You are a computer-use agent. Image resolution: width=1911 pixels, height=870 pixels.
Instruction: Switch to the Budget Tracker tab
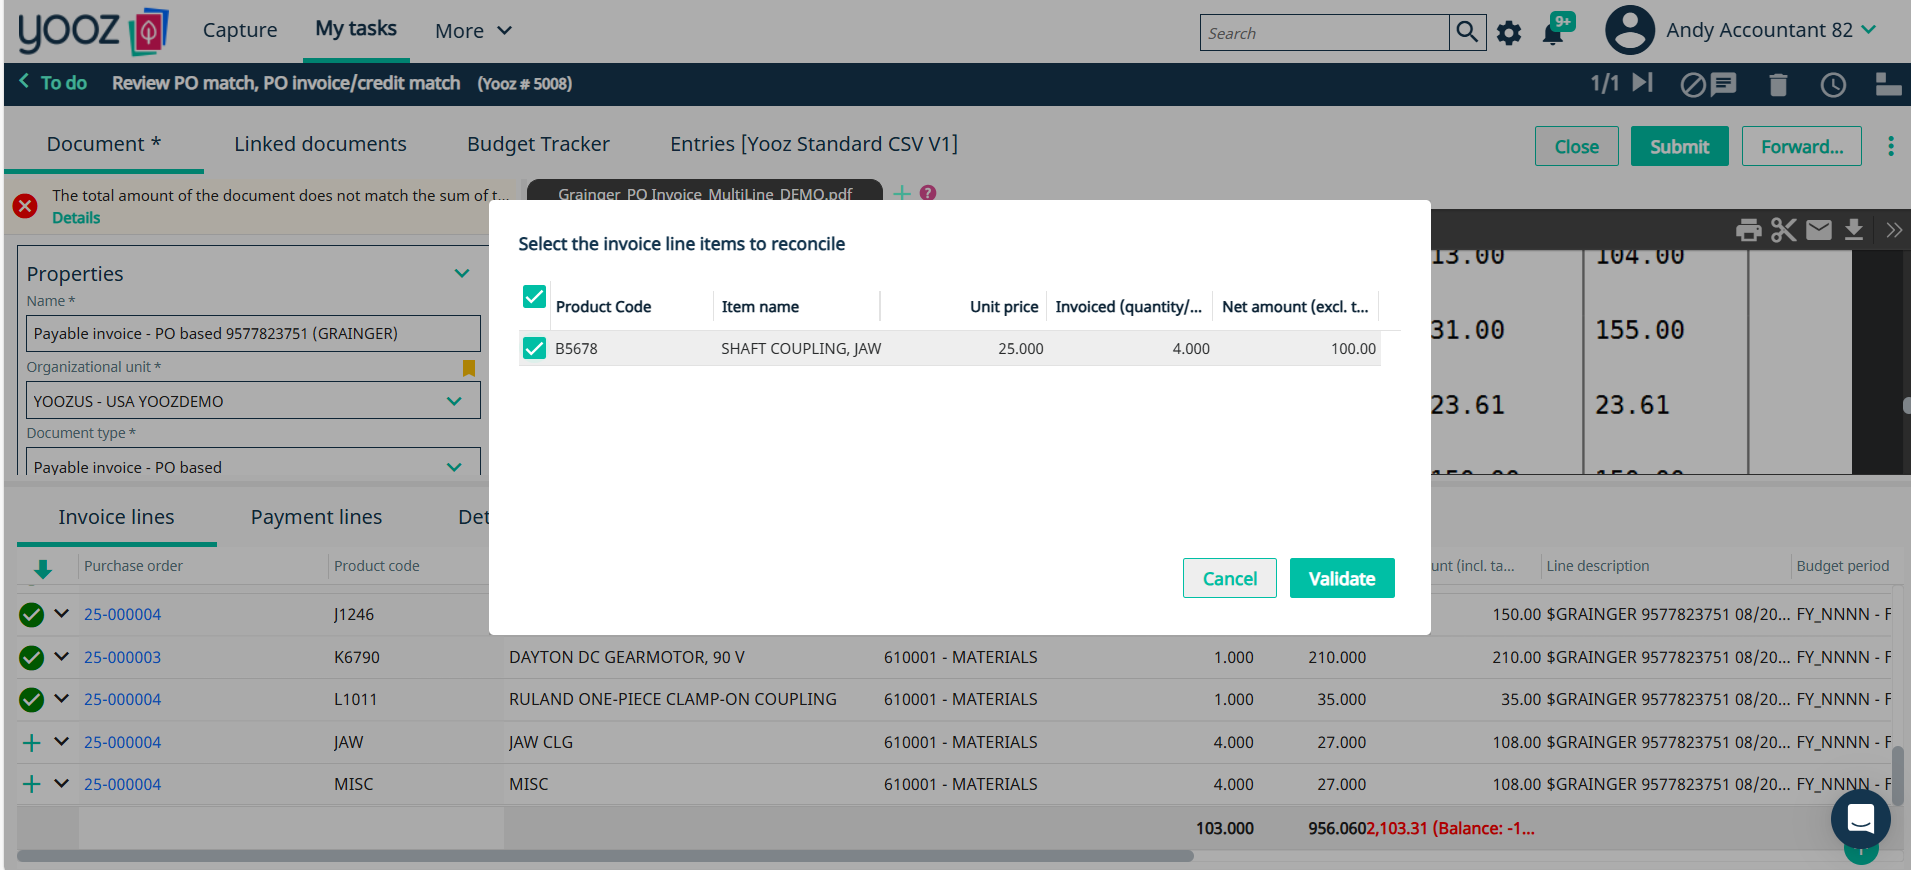[538, 144]
